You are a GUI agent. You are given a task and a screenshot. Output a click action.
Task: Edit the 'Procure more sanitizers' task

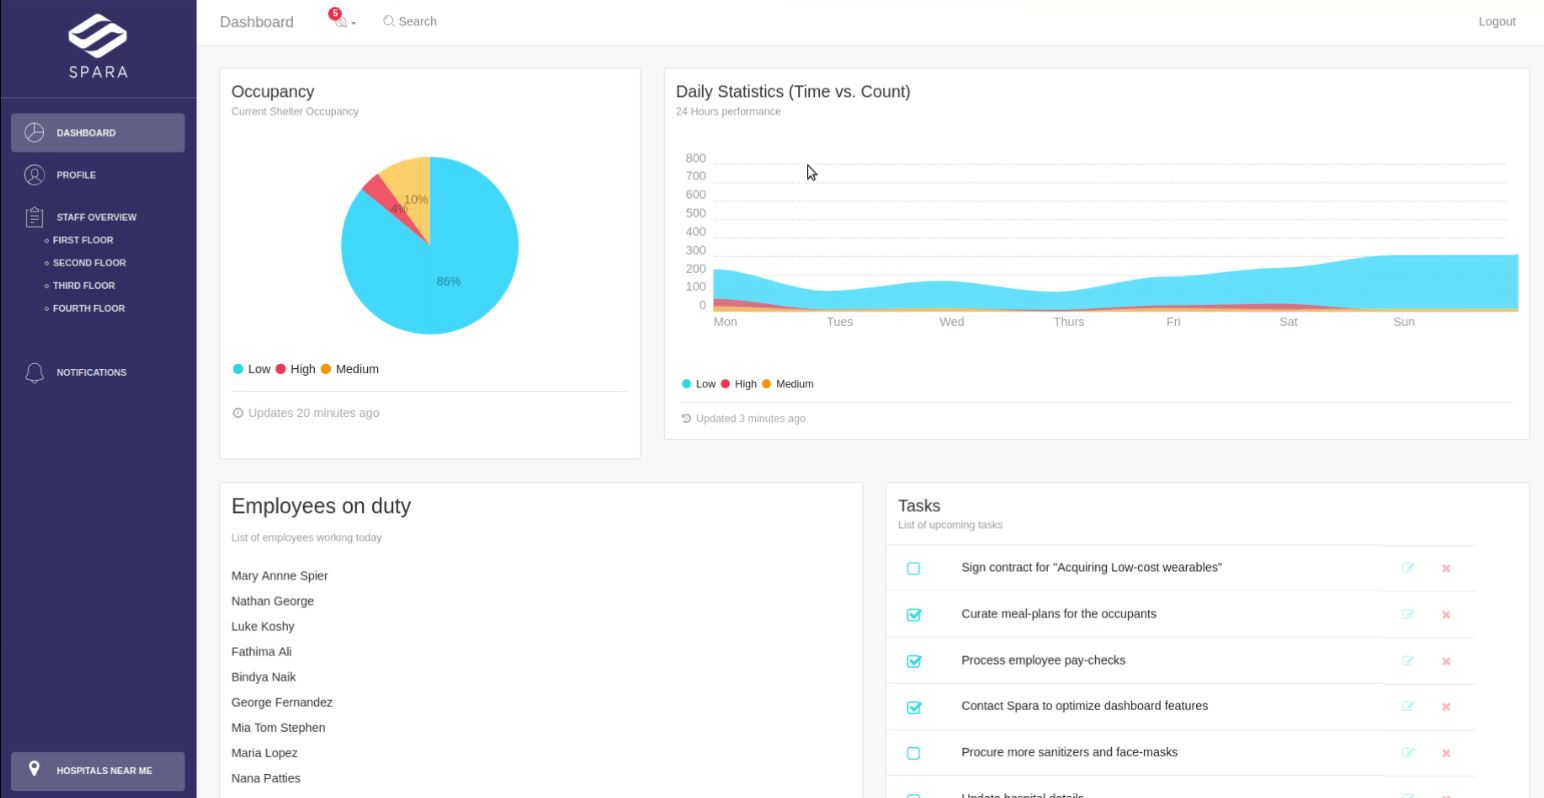click(1408, 752)
